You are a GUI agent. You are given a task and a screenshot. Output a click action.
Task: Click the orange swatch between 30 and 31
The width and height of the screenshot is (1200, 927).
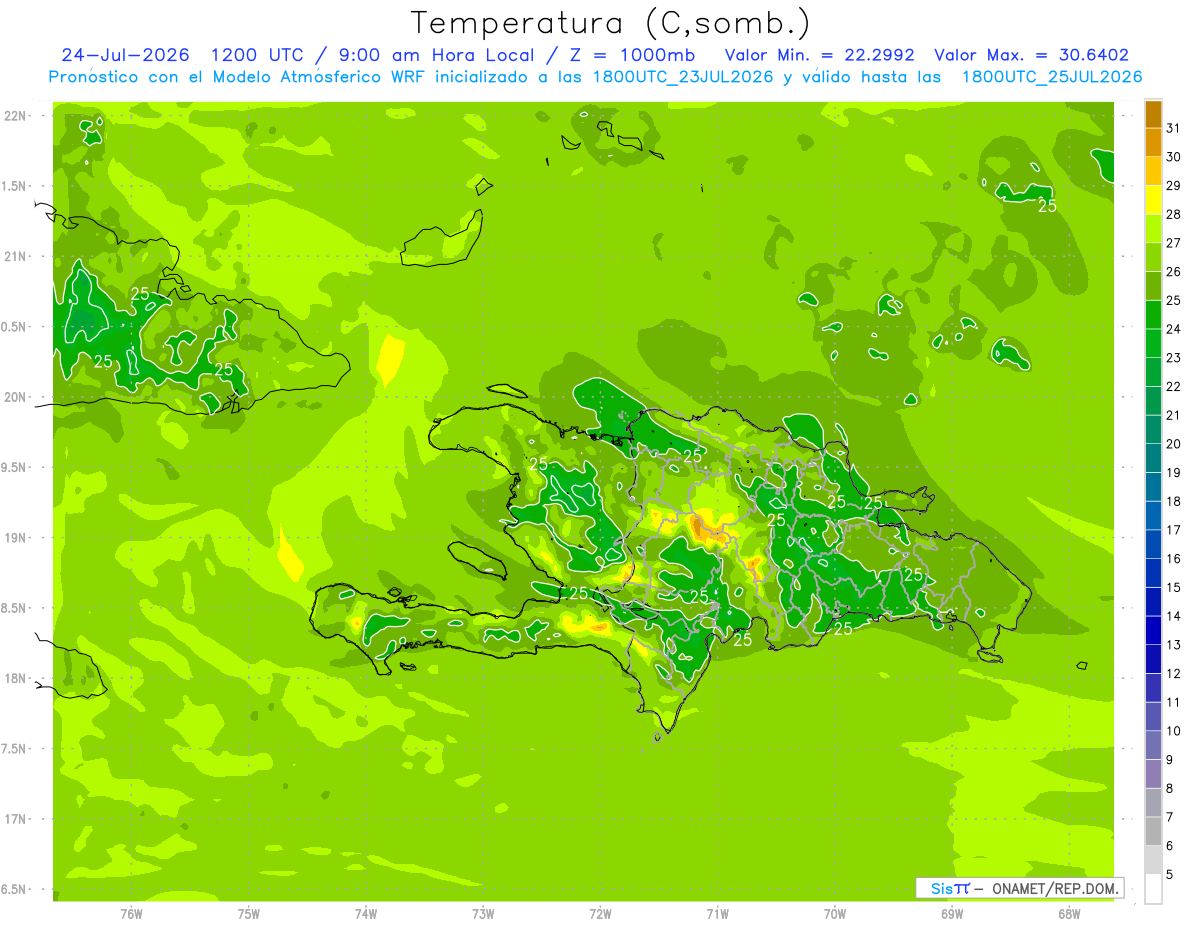tap(1152, 143)
